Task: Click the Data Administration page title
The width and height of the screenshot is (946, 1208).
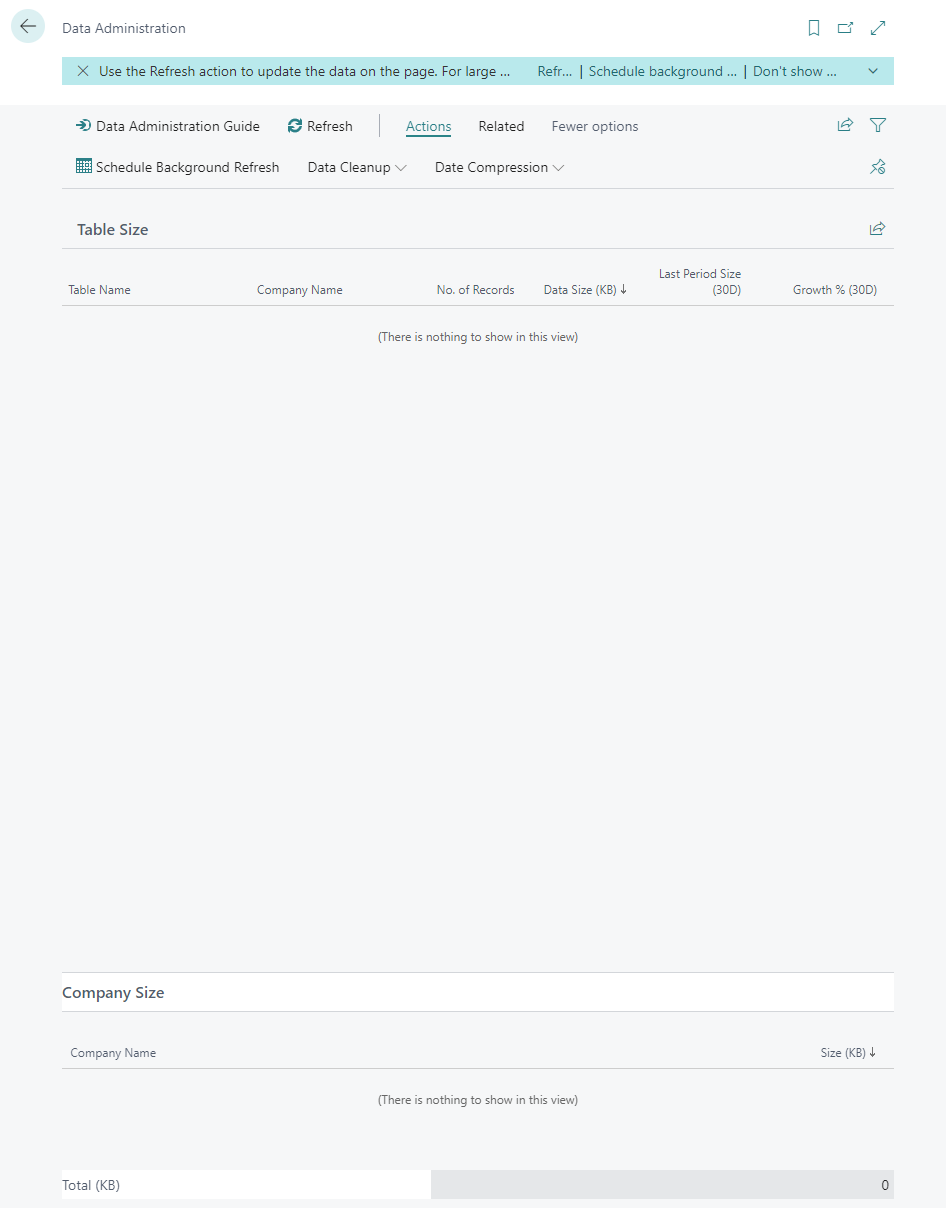Action: pos(124,28)
